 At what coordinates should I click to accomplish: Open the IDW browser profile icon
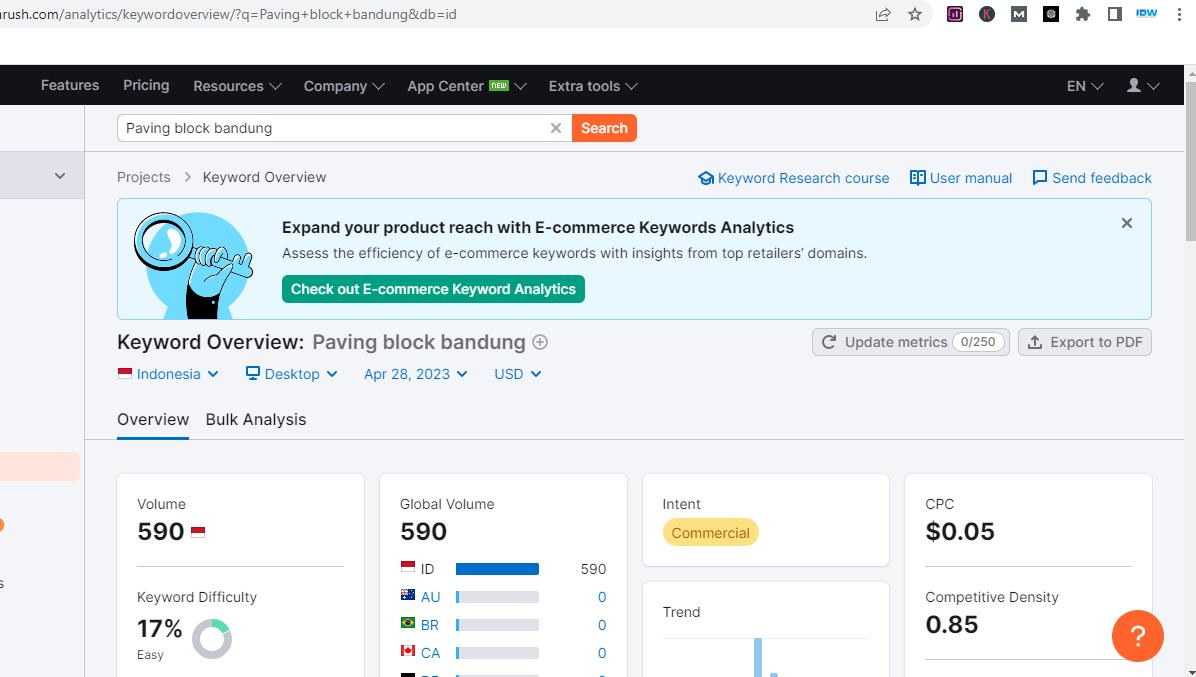(1146, 14)
